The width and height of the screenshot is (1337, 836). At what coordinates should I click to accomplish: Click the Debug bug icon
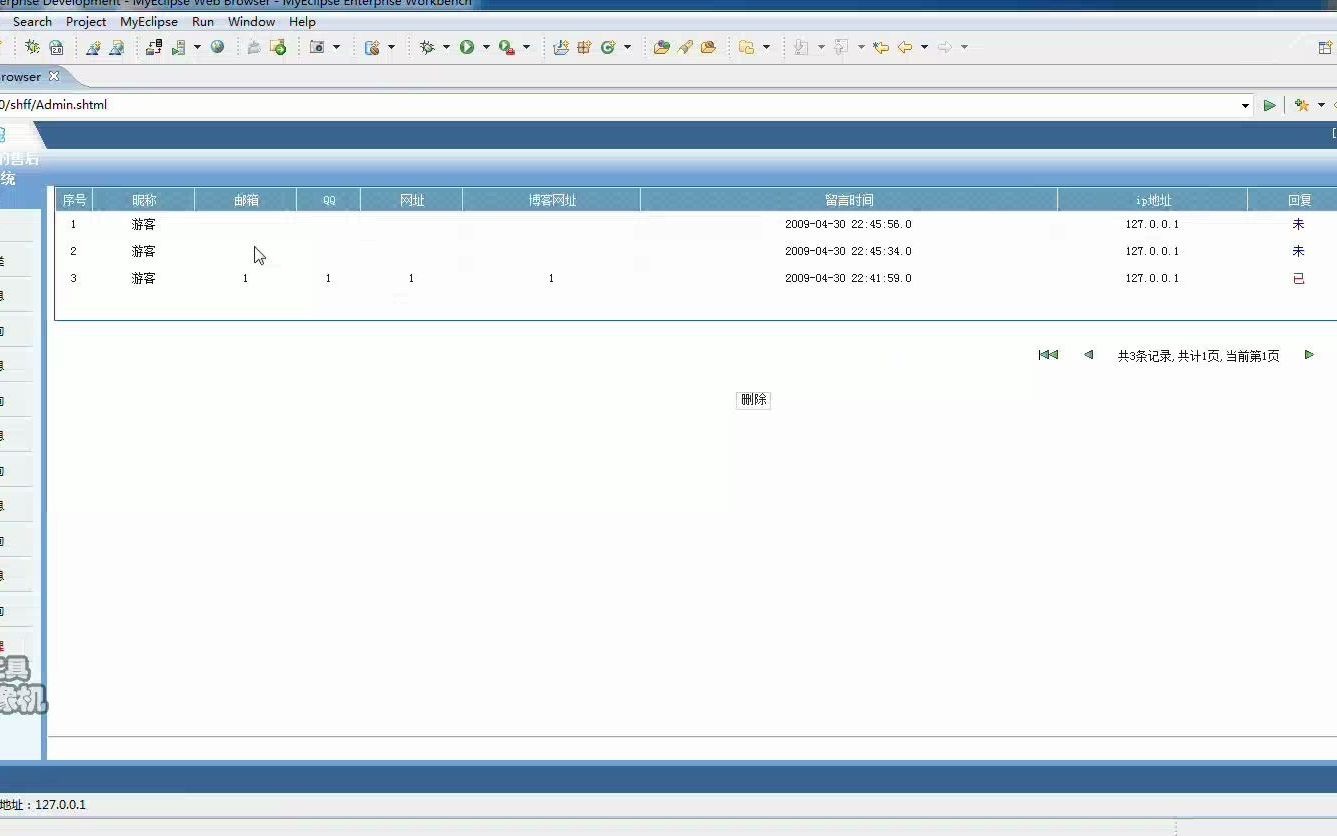[427, 47]
